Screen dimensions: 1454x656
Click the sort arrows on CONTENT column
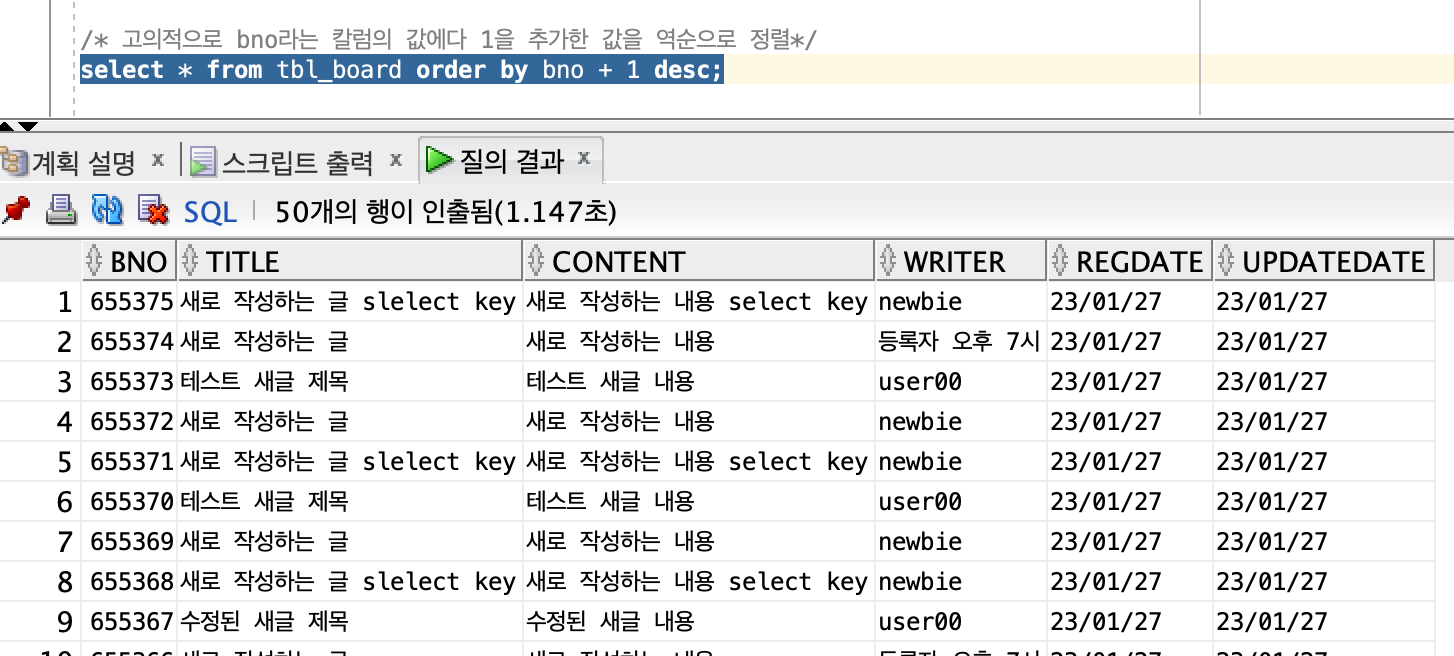pyautogui.click(x=534, y=261)
